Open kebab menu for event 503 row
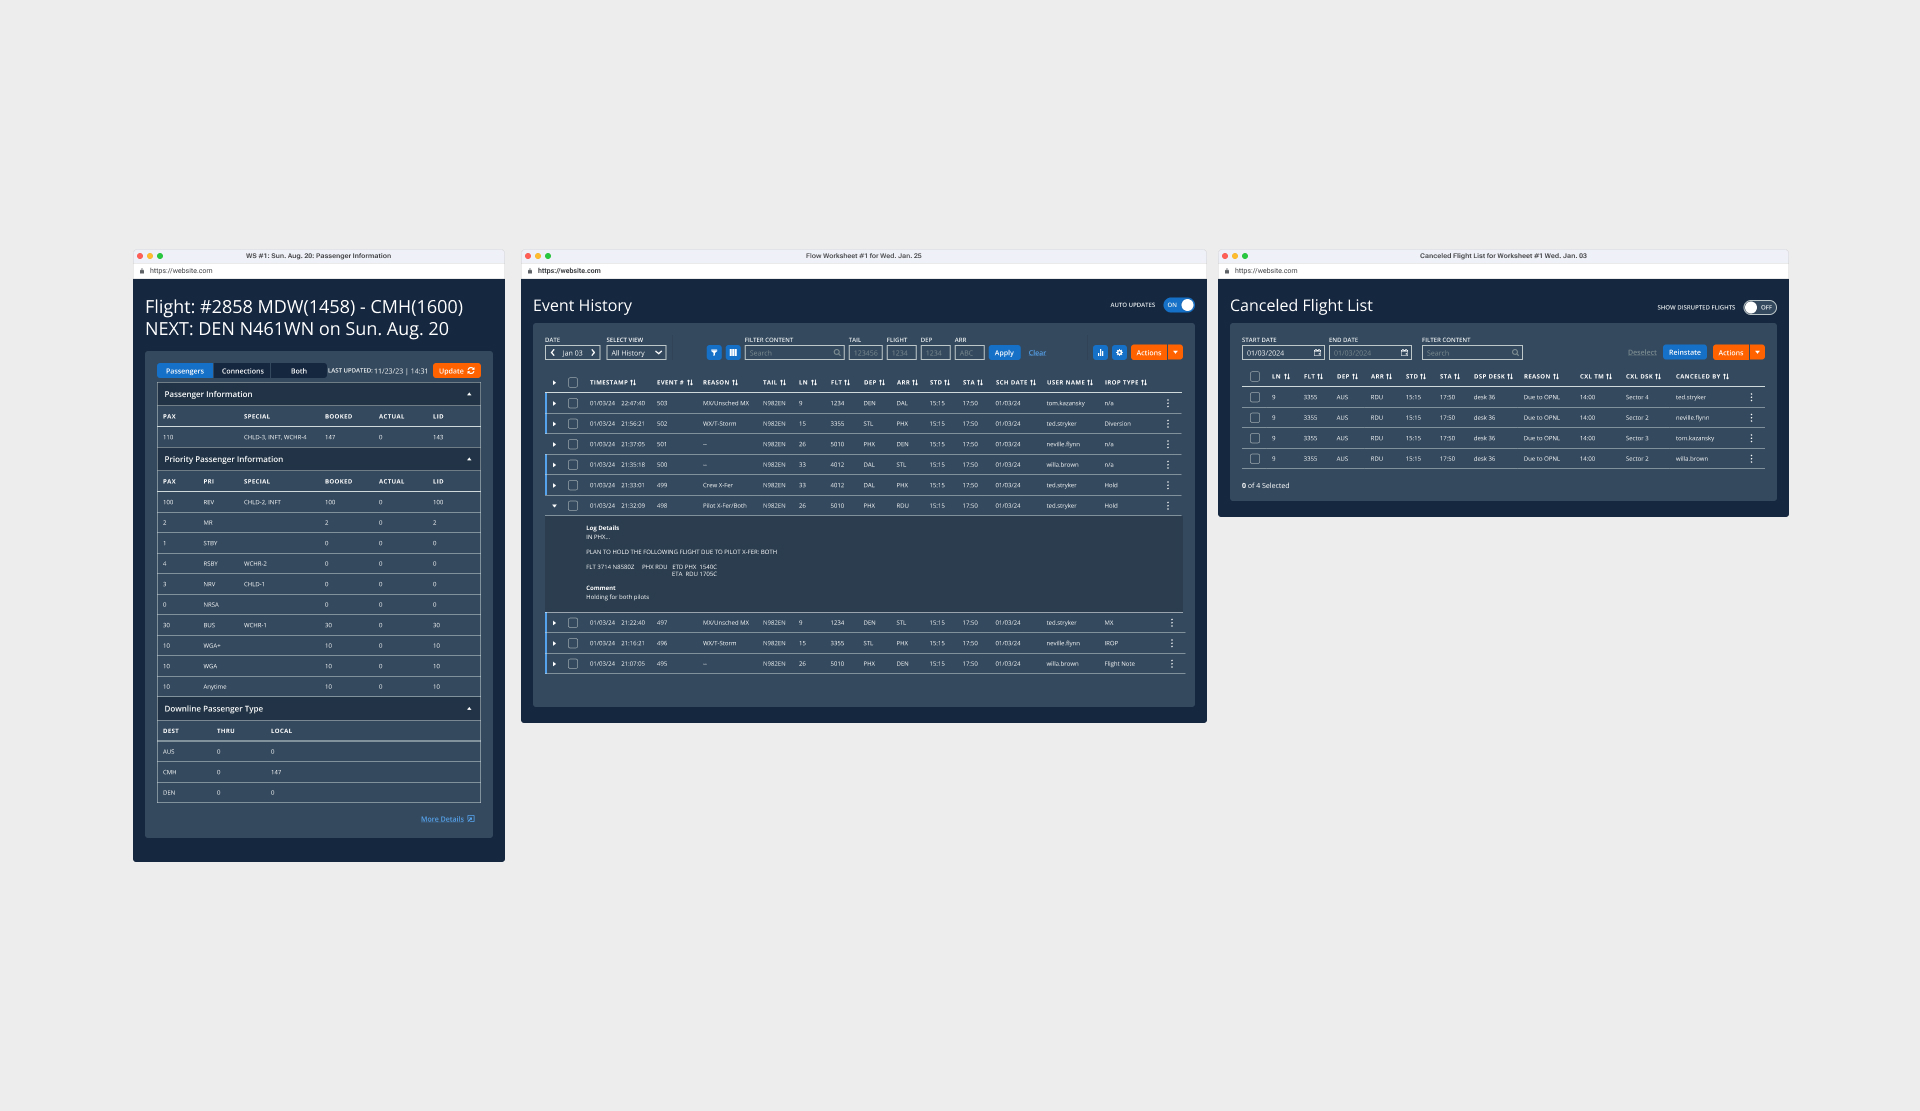Screen dimensions: 1920x1111 (1168, 404)
